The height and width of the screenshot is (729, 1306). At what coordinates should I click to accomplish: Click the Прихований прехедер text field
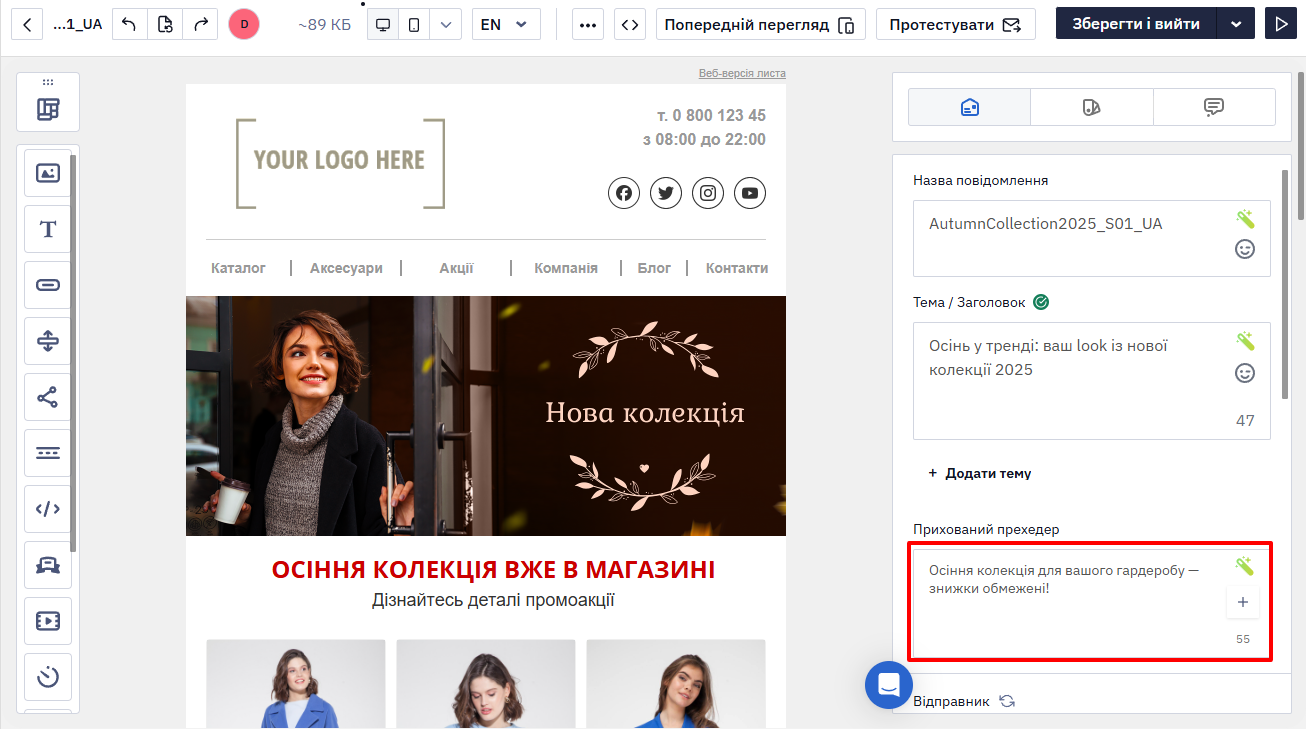[x=1091, y=602]
